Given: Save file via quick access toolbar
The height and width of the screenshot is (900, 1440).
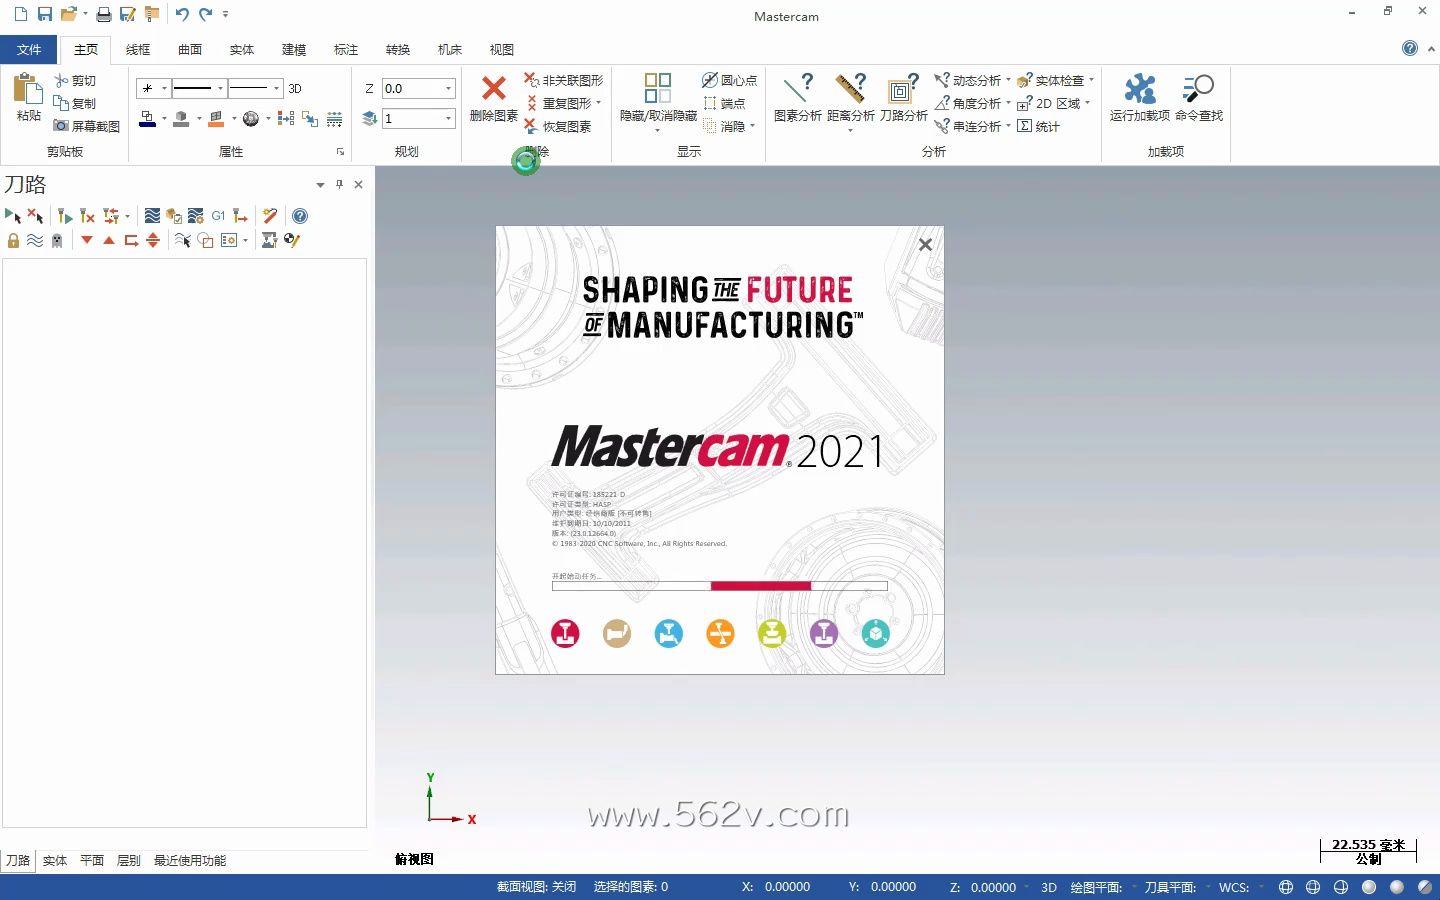Looking at the screenshot, I should (x=45, y=14).
